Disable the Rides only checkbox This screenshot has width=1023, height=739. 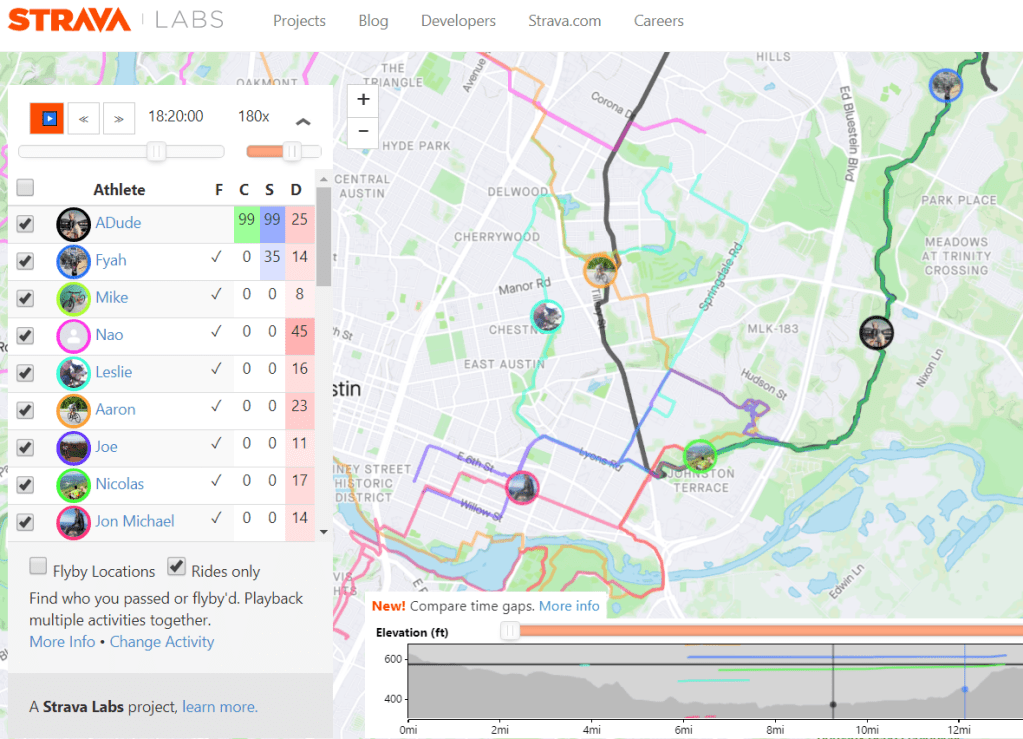[176, 567]
